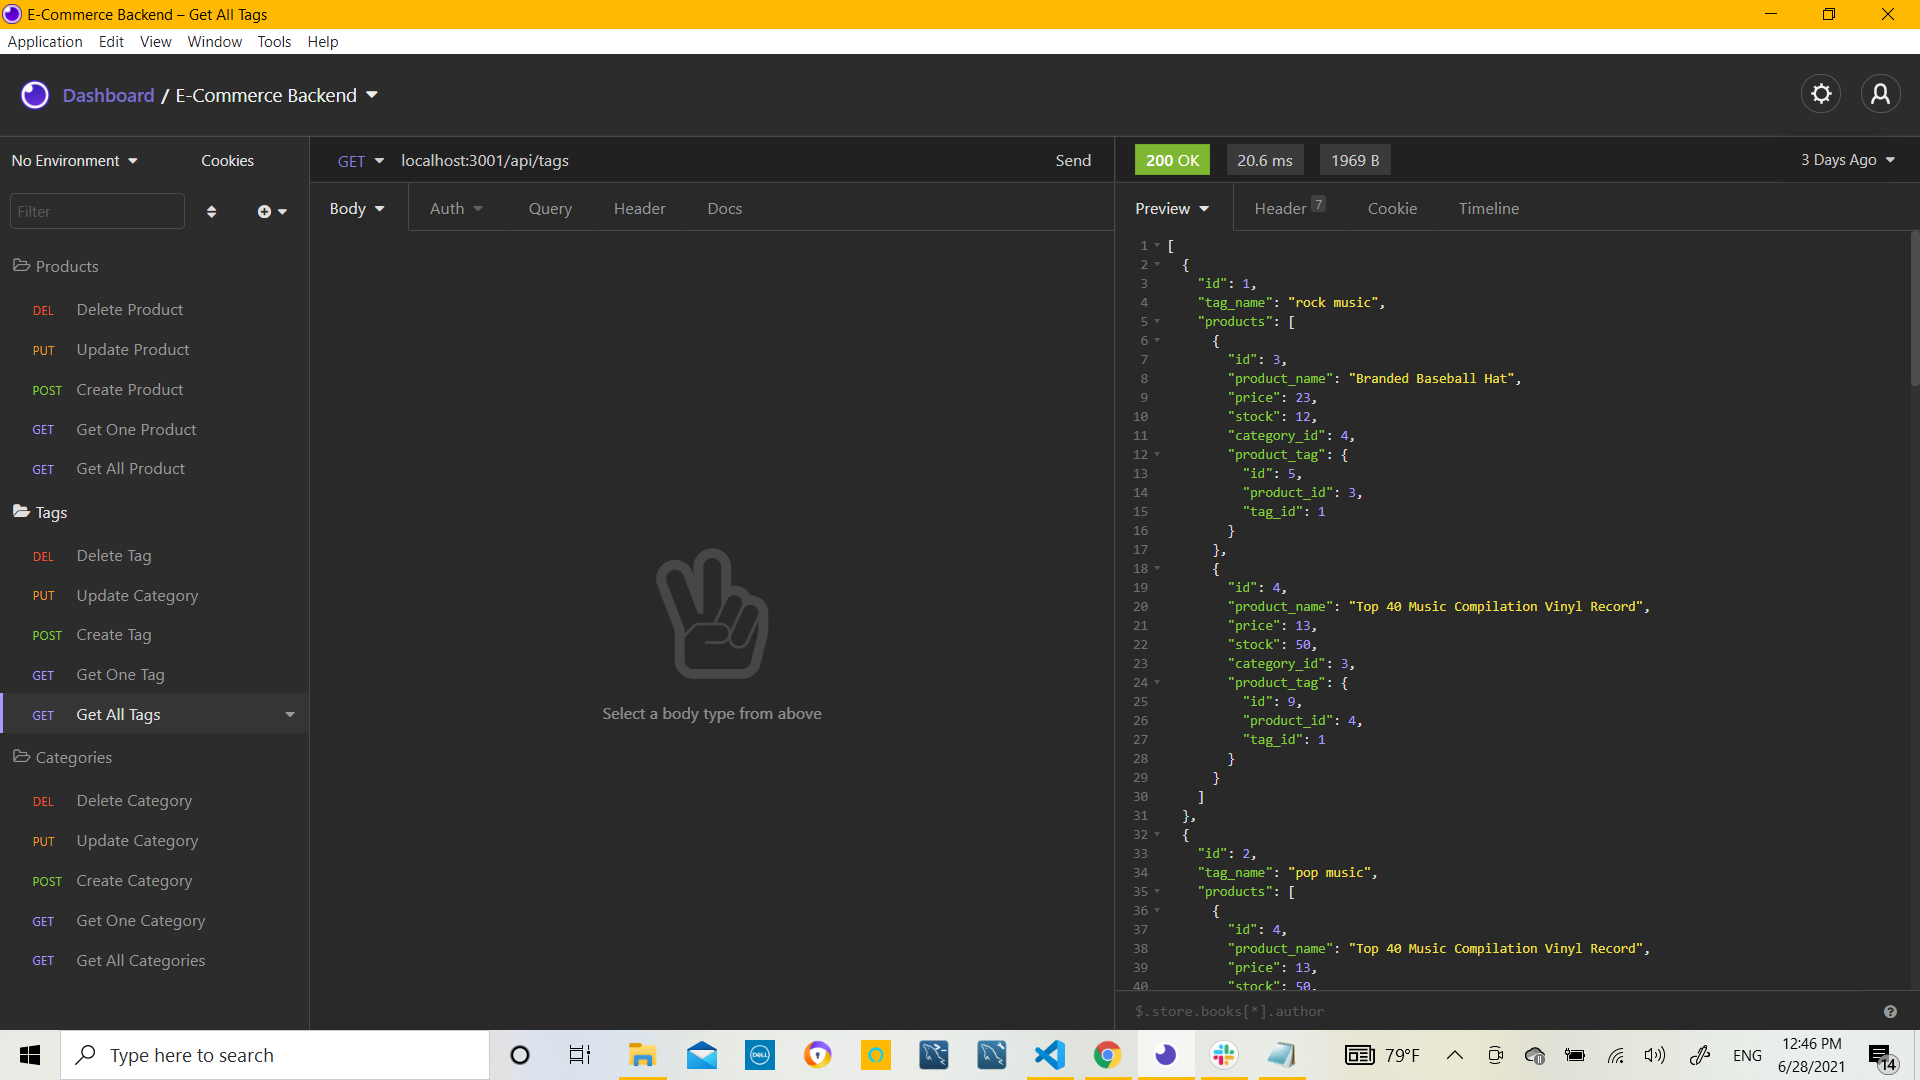Open the Body type dropdown
The image size is (1920, 1080).
point(357,208)
